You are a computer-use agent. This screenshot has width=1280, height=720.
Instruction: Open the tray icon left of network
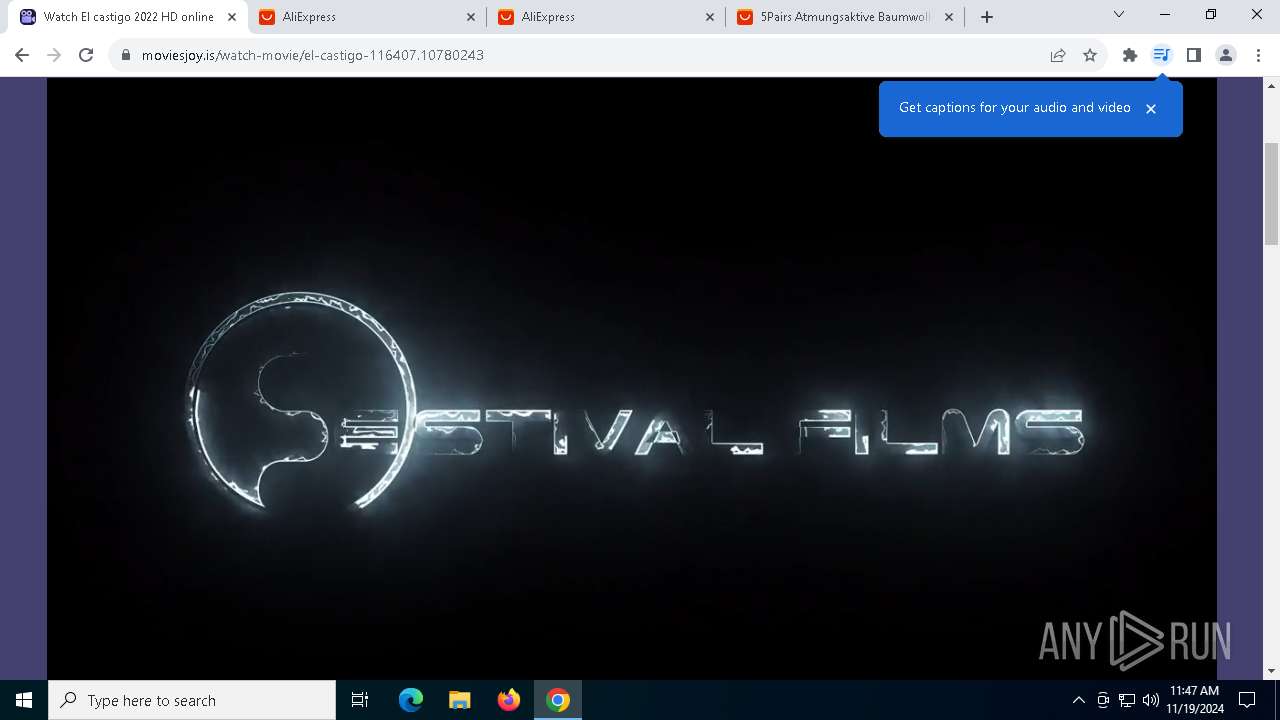[x=1103, y=700]
